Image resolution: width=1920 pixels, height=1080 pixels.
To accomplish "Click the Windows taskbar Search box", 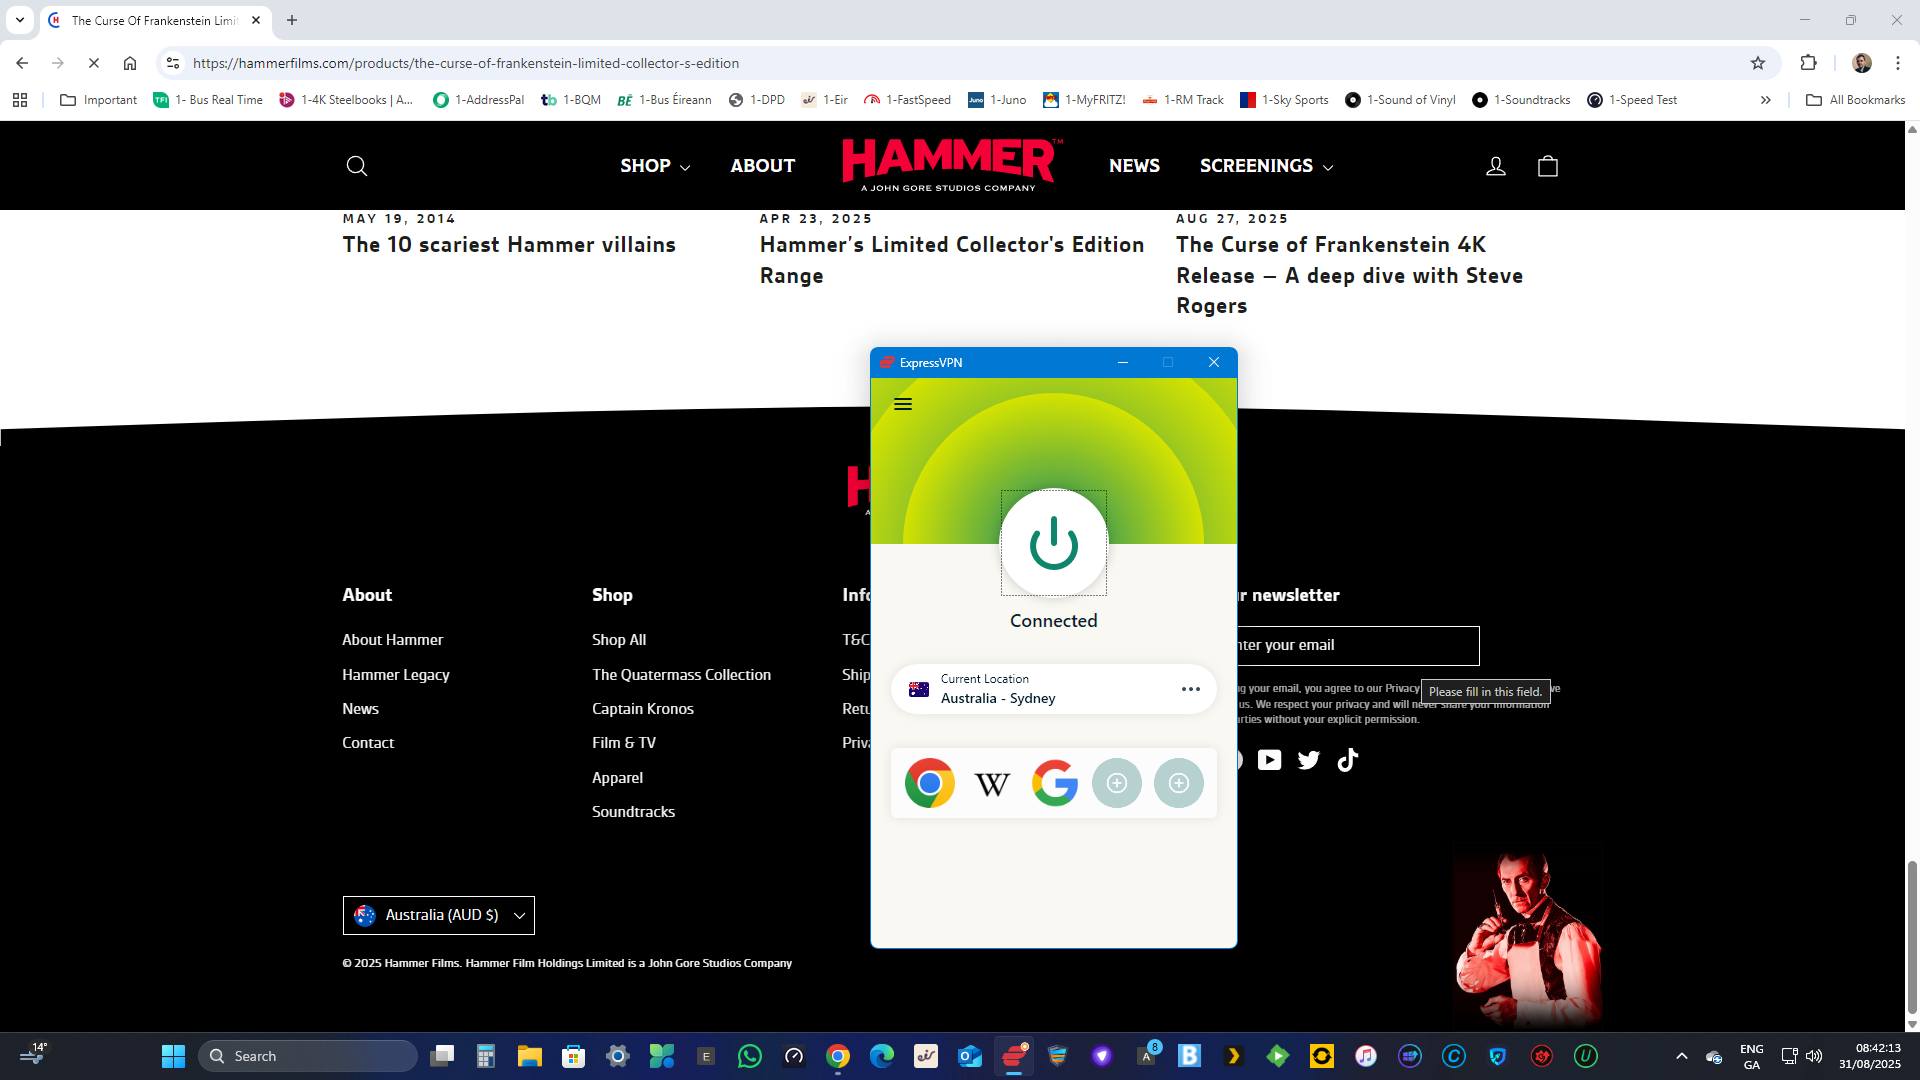I will (x=308, y=1056).
